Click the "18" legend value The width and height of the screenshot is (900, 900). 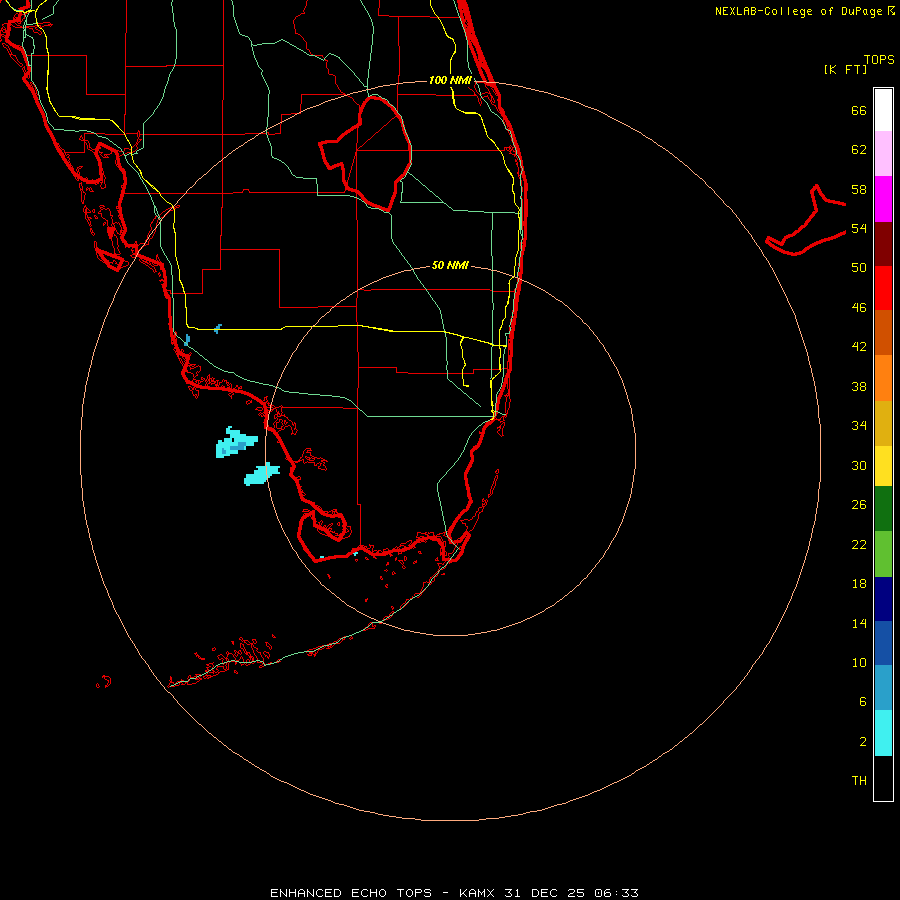(859, 583)
